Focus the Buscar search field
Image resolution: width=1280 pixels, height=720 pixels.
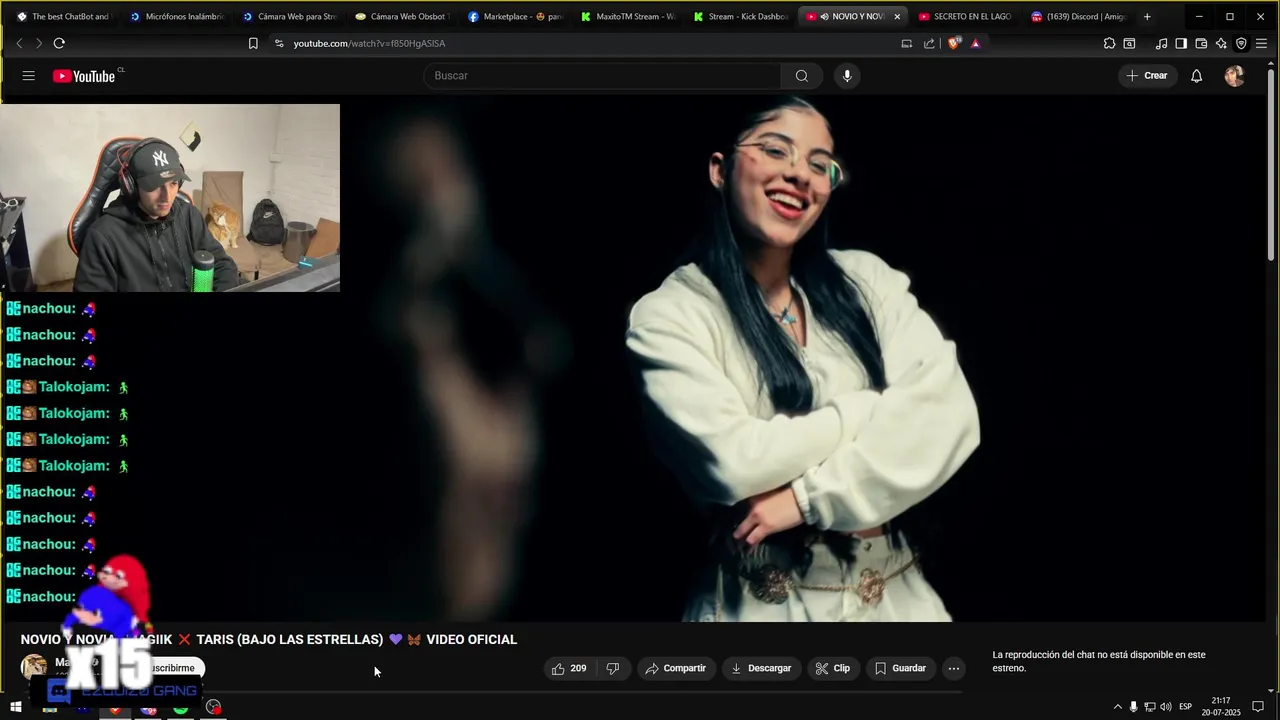[x=602, y=76]
